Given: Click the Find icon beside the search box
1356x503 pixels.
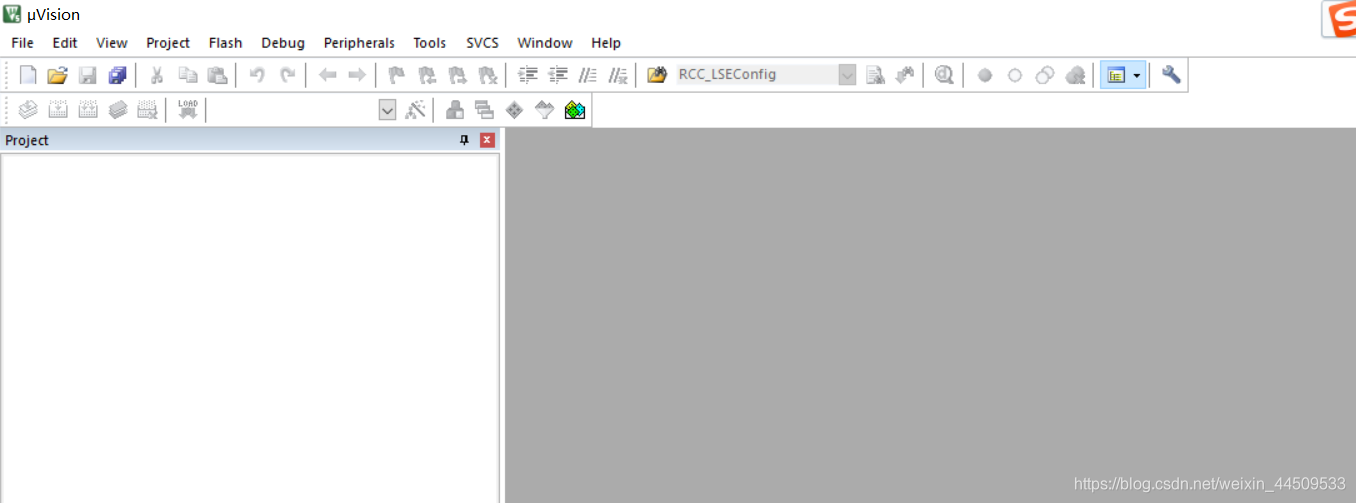Looking at the screenshot, I should (x=875, y=75).
